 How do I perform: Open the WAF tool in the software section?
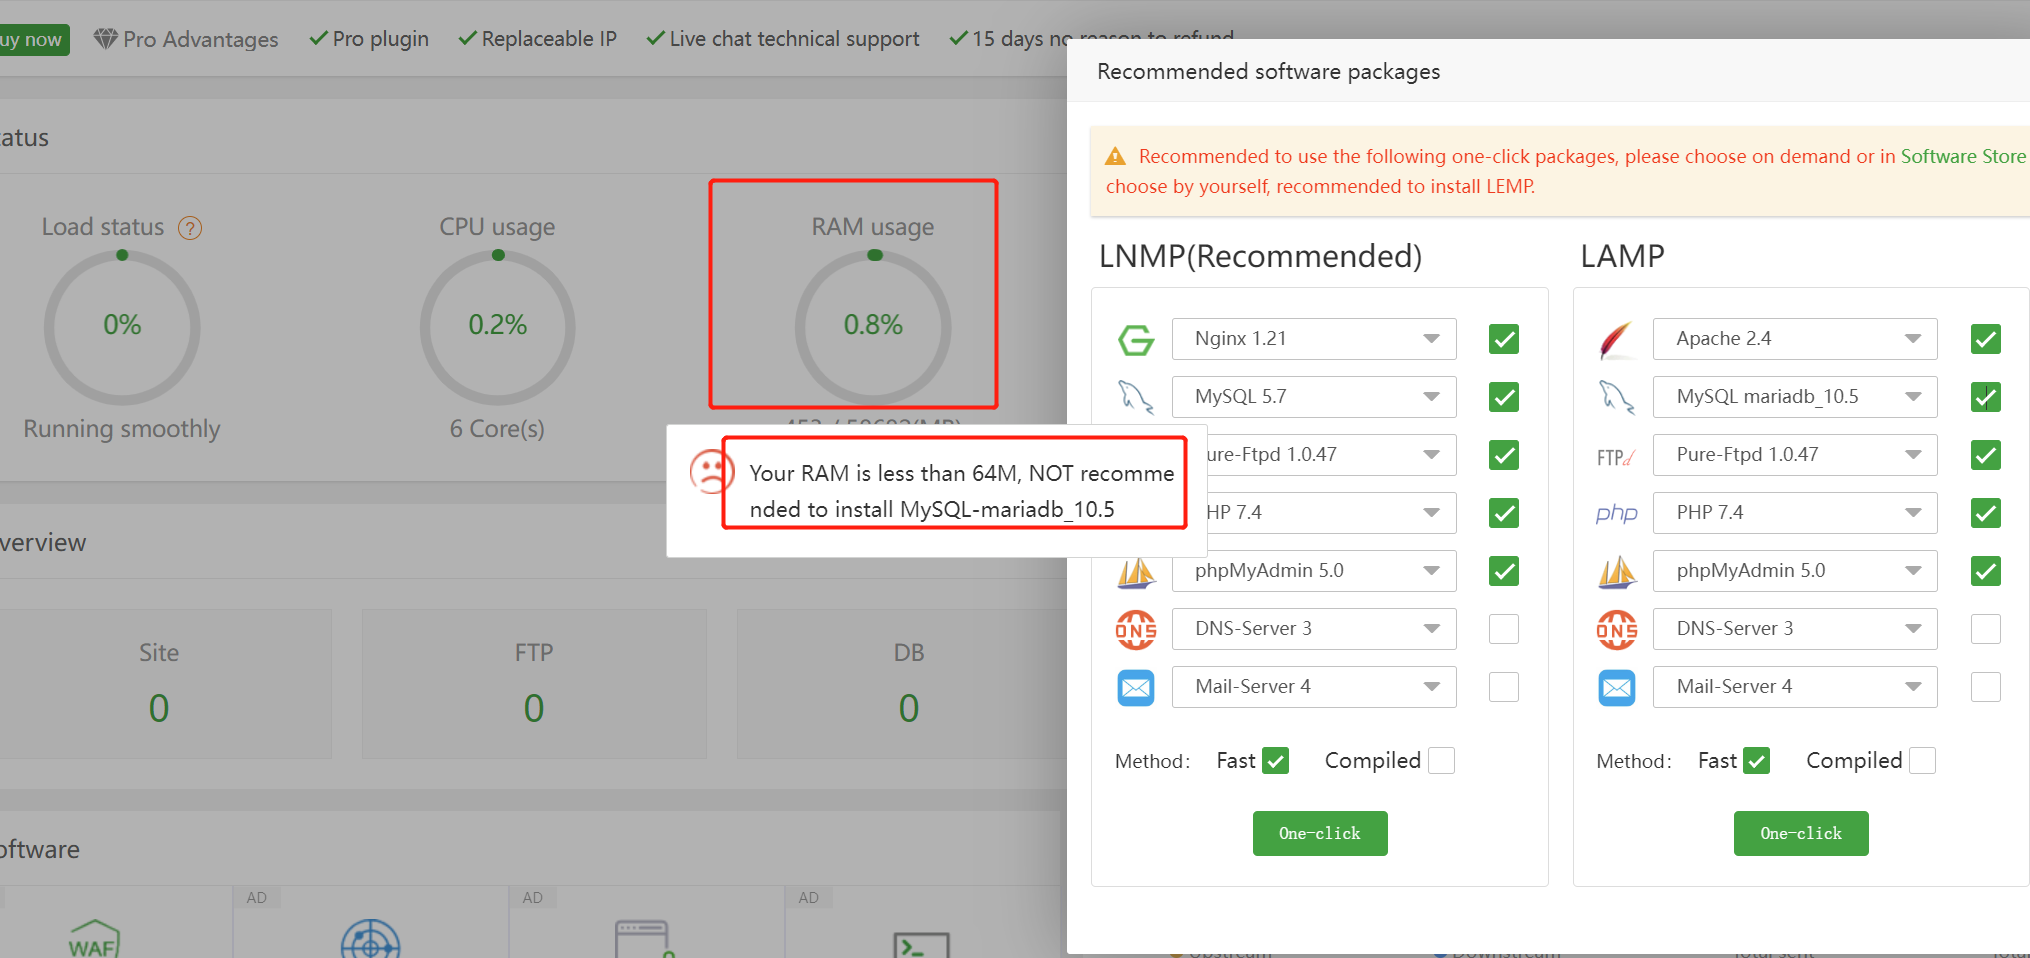[95, 938]
